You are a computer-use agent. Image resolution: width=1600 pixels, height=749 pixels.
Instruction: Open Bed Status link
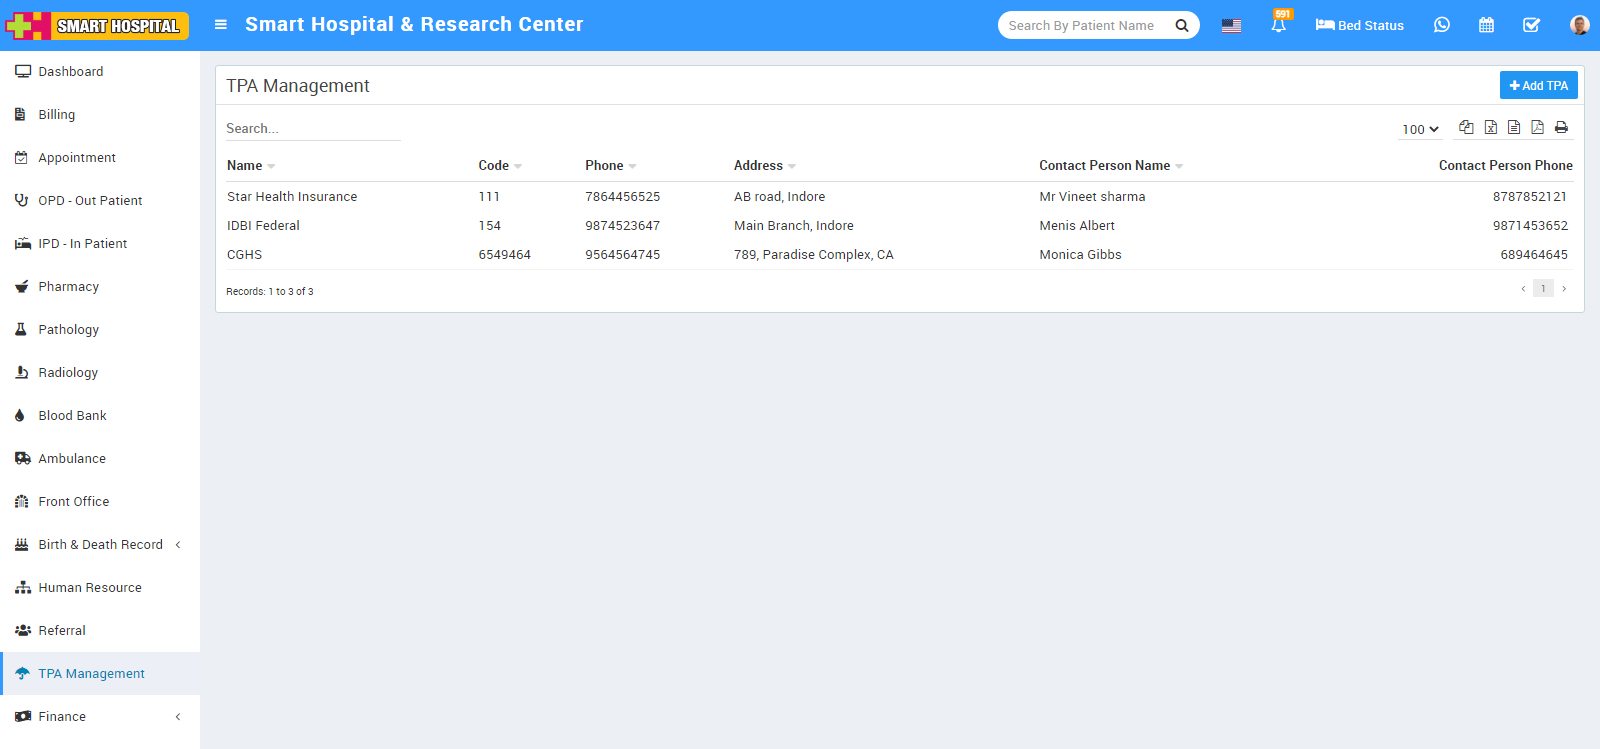coord(1360,25)
